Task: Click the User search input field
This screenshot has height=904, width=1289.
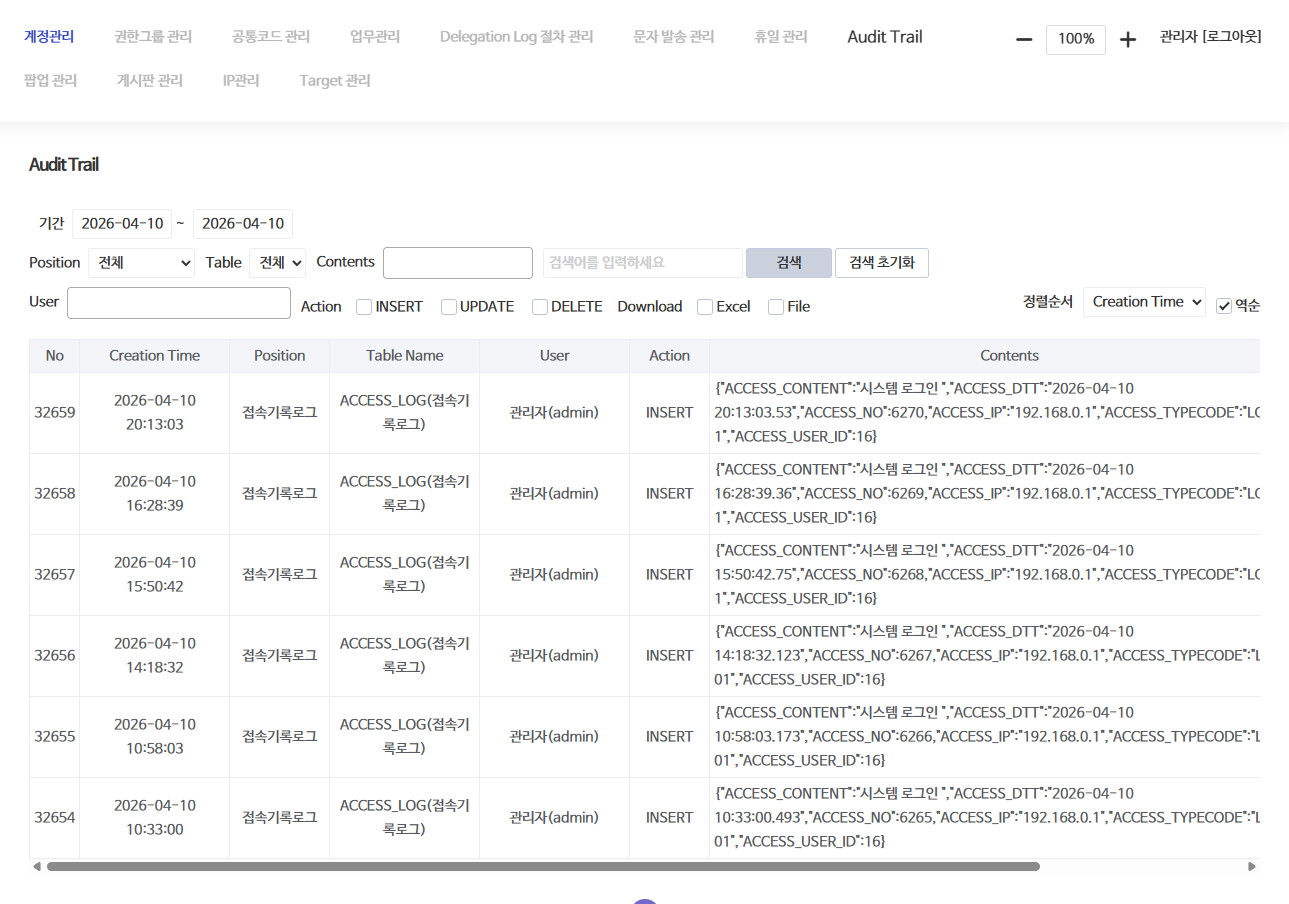Action: click(178, 302)
